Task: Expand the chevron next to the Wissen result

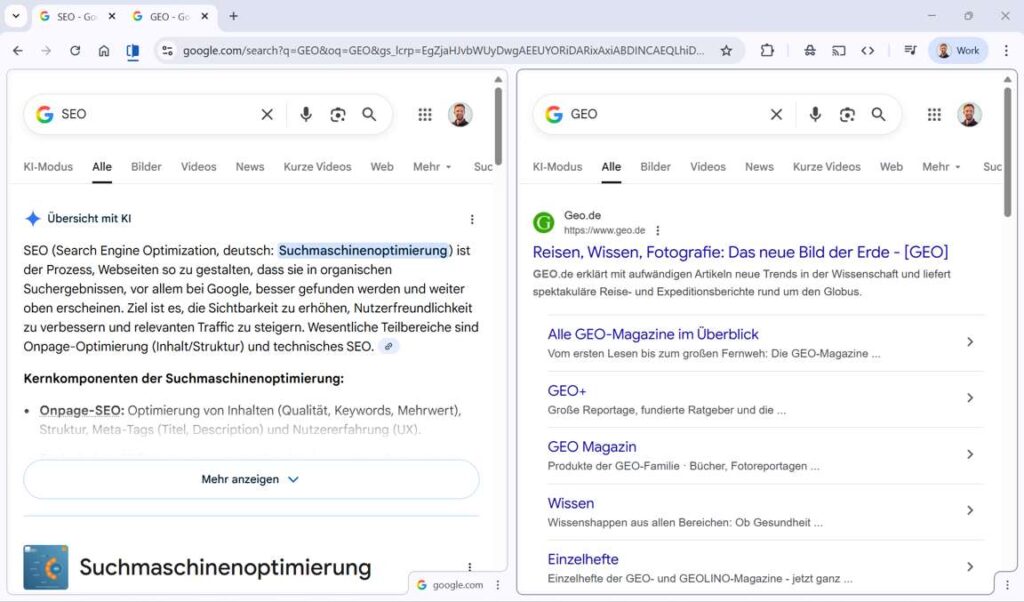Action: (x=970, y=510)
